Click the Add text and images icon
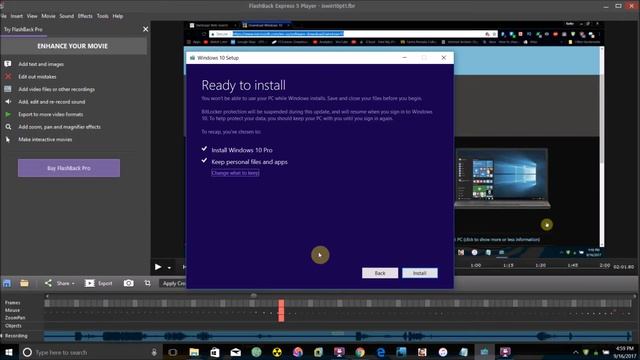Viewport: 640px width, 360px height. (x=8, y=64)
